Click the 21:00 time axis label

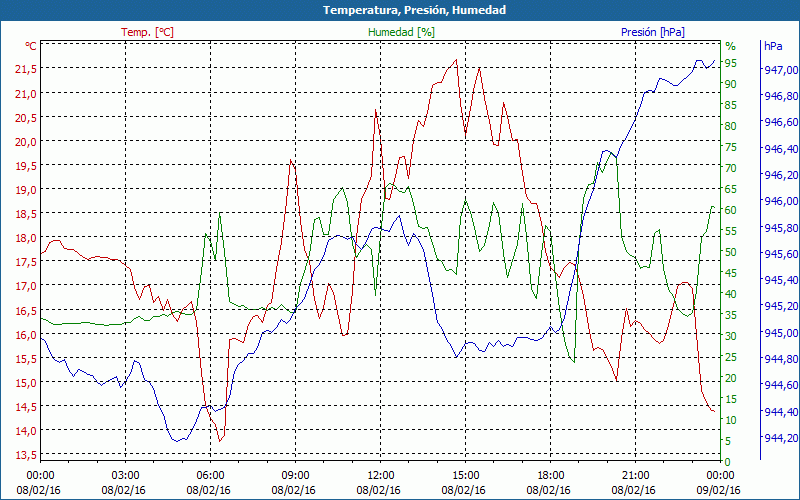tap(636, 476)
